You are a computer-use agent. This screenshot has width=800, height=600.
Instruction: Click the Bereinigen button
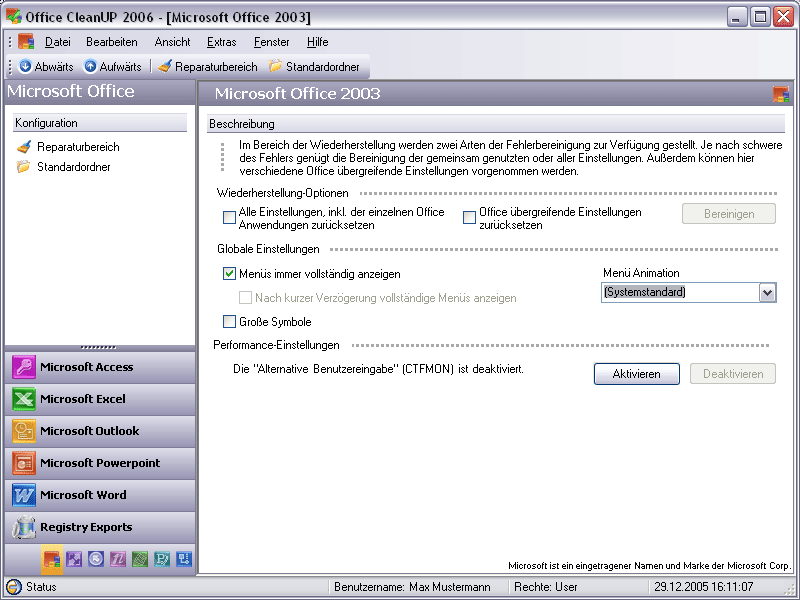(729, 214)
